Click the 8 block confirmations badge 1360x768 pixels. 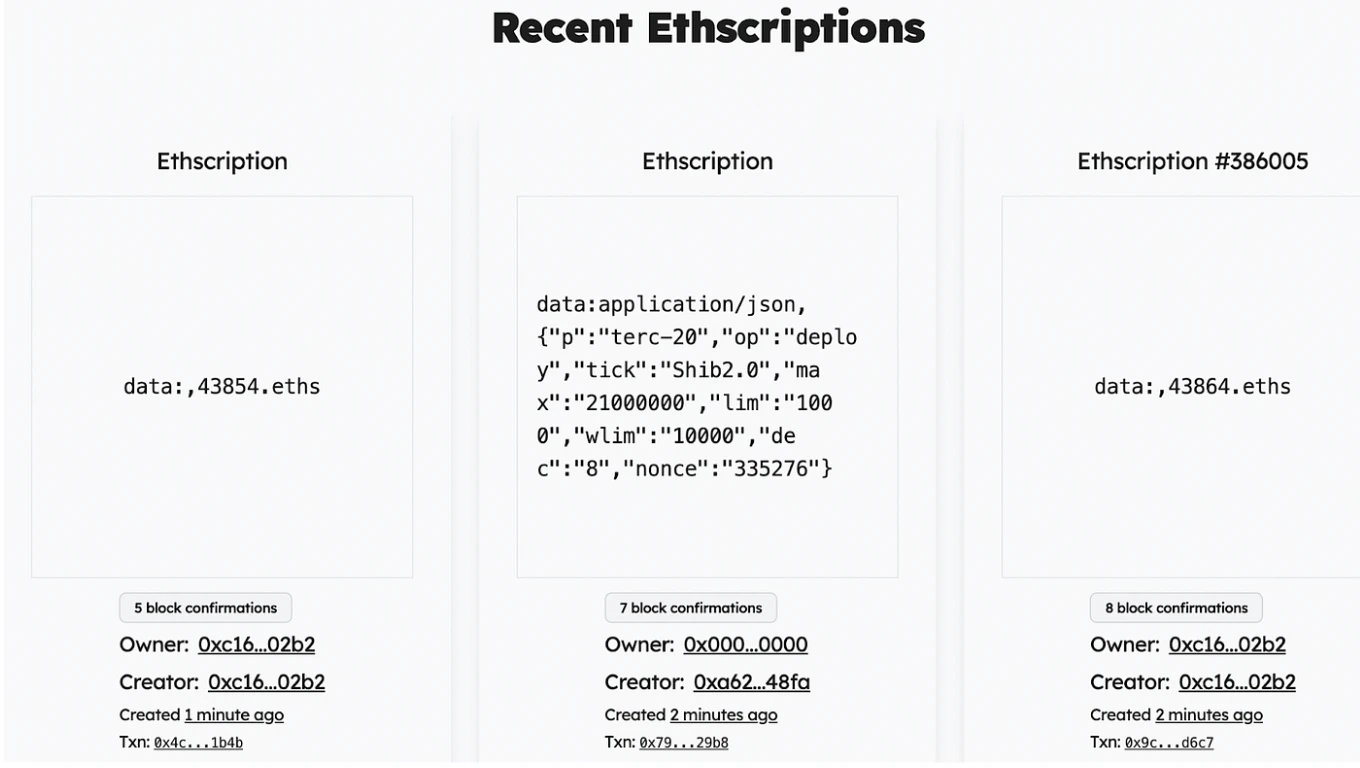(x=1176, y=608)
